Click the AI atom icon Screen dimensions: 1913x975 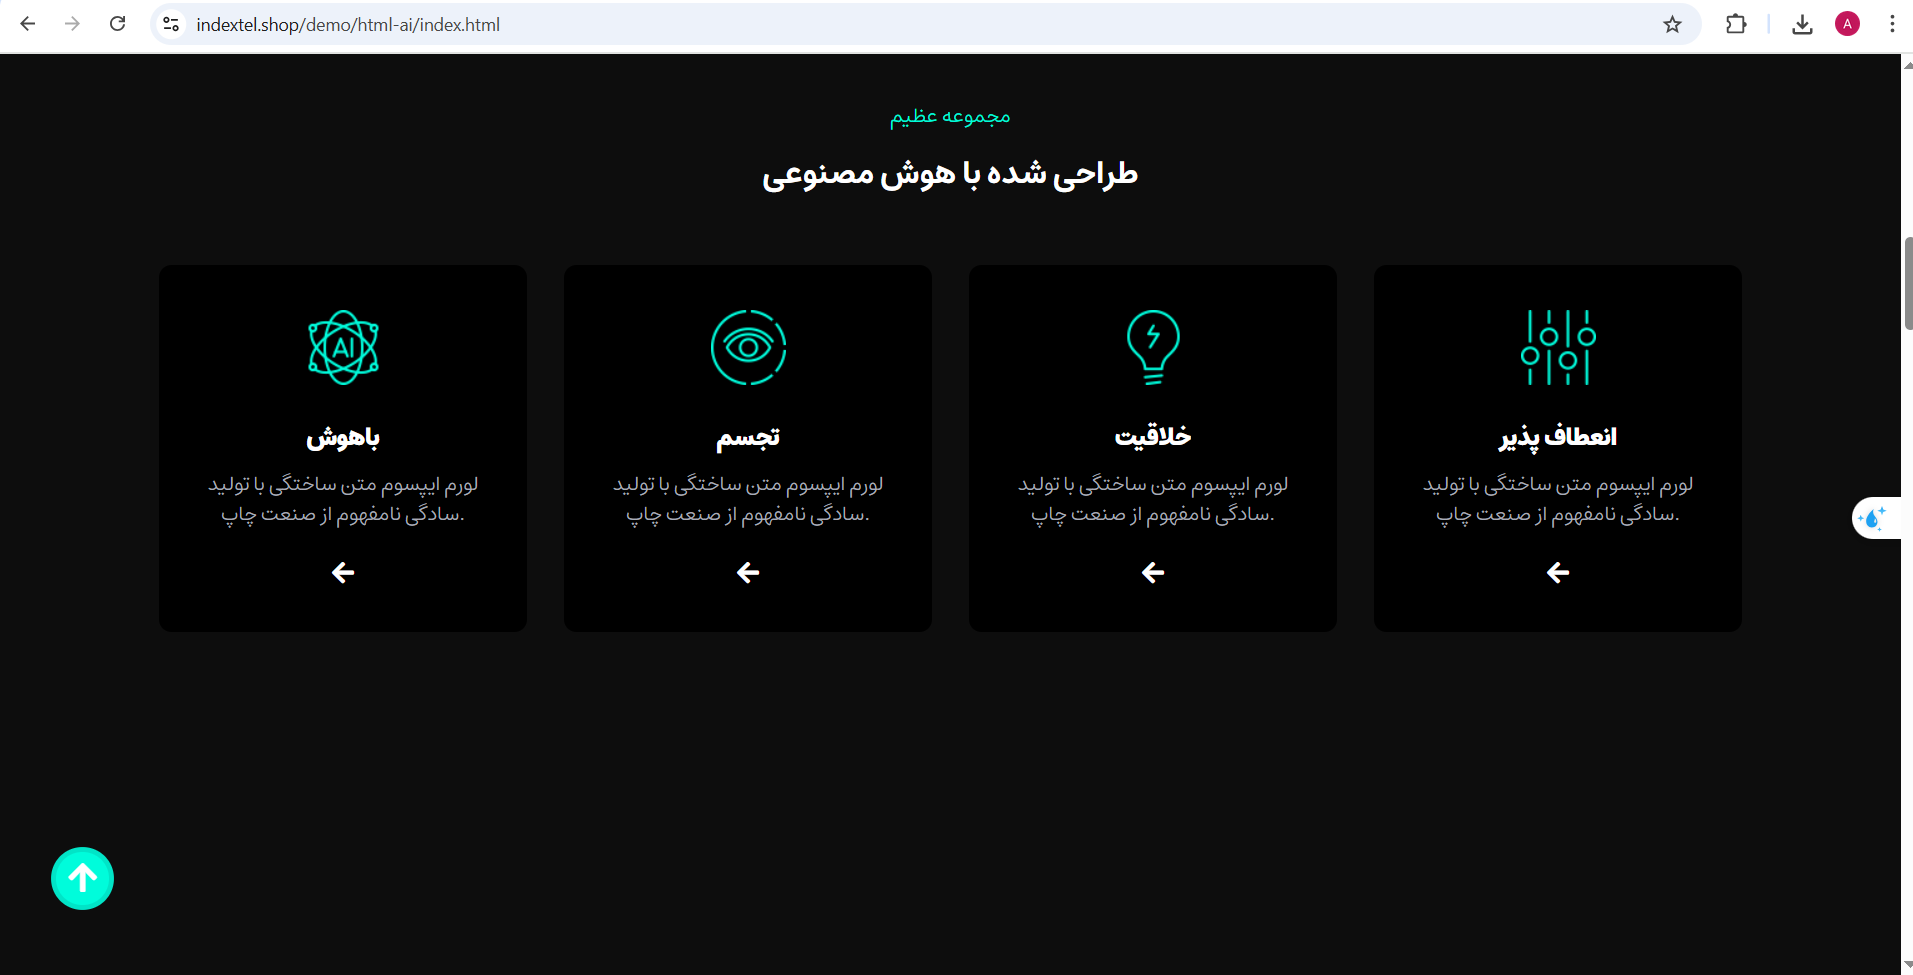tap(343, 348)
